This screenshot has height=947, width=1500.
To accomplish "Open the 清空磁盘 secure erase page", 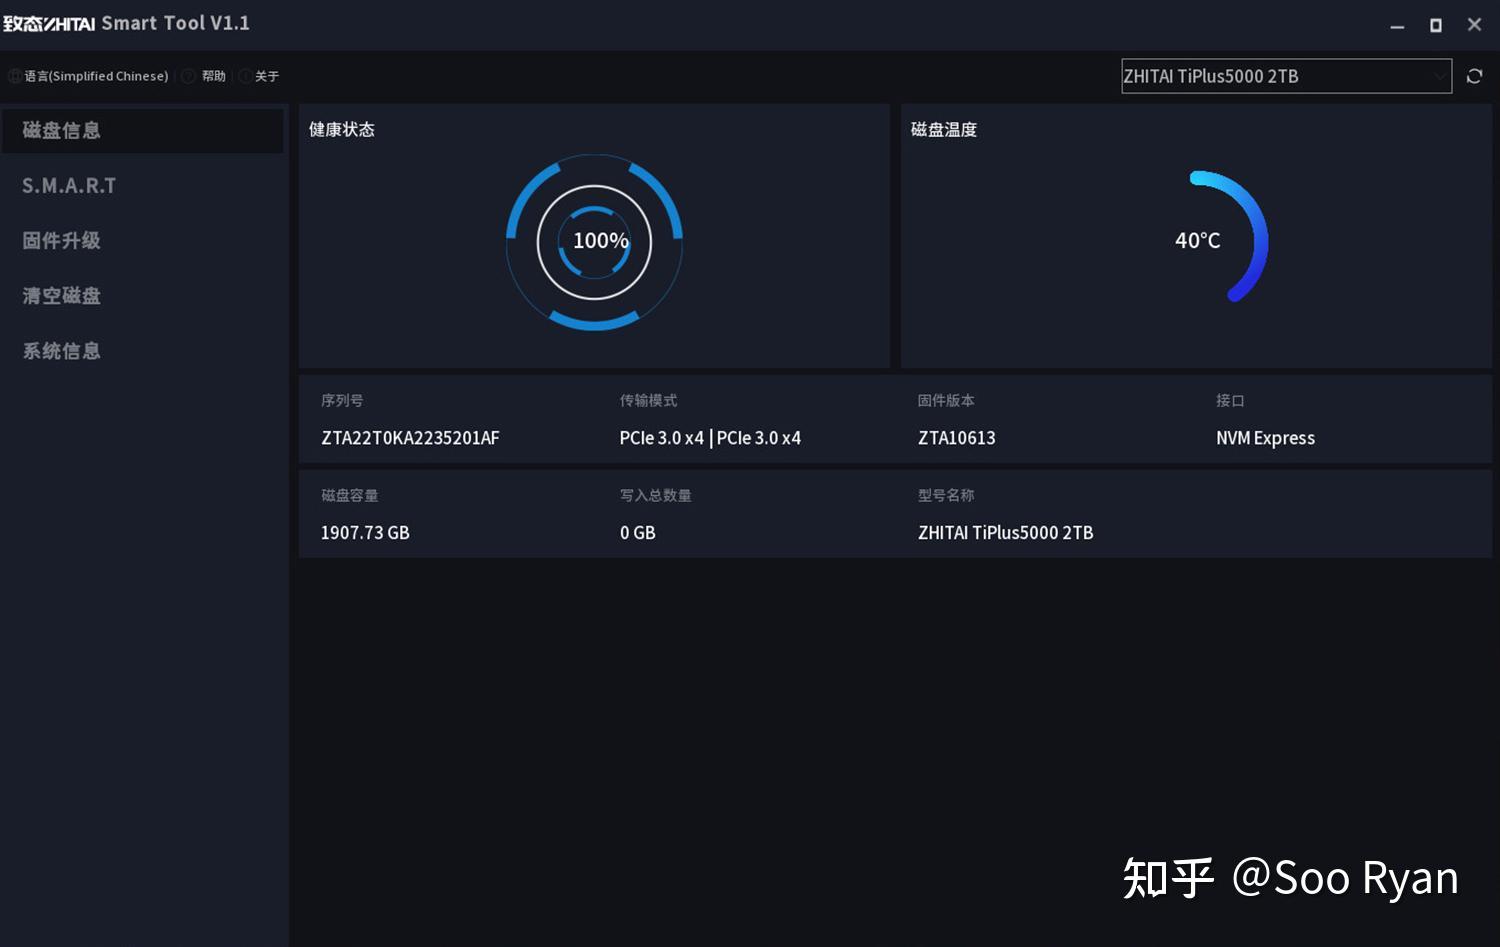I will tap(61, 295).
